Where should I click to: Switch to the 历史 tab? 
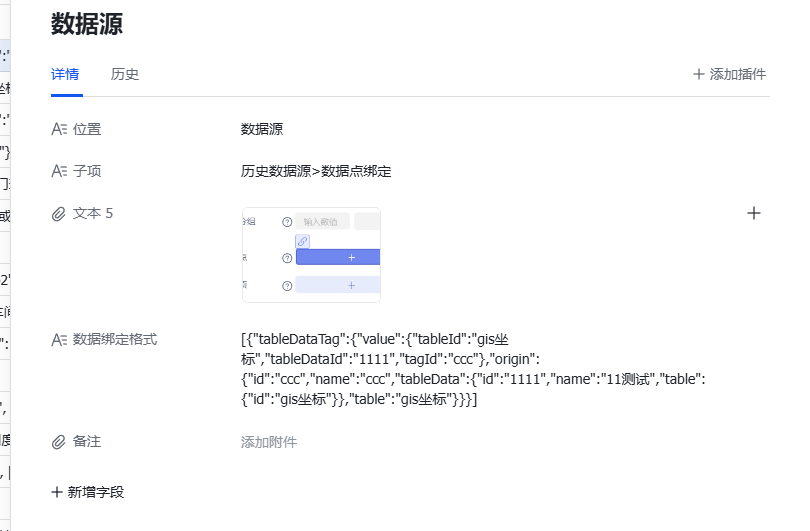[125, 74]
